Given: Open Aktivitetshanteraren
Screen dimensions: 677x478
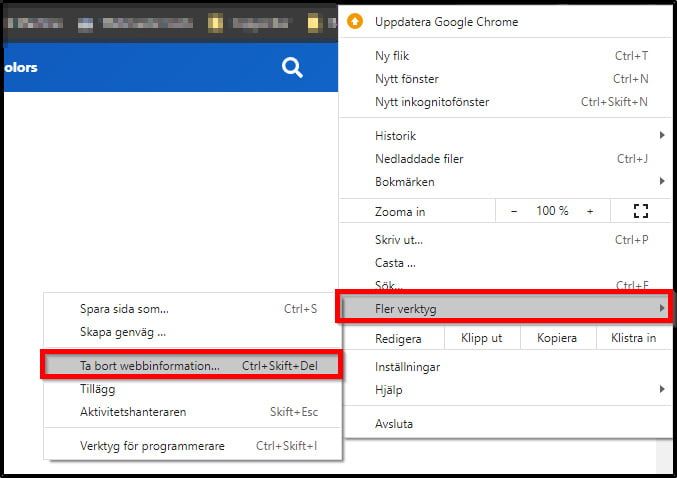Looking at the screenshot, I should pyautogui.click(x=193, y=412).
